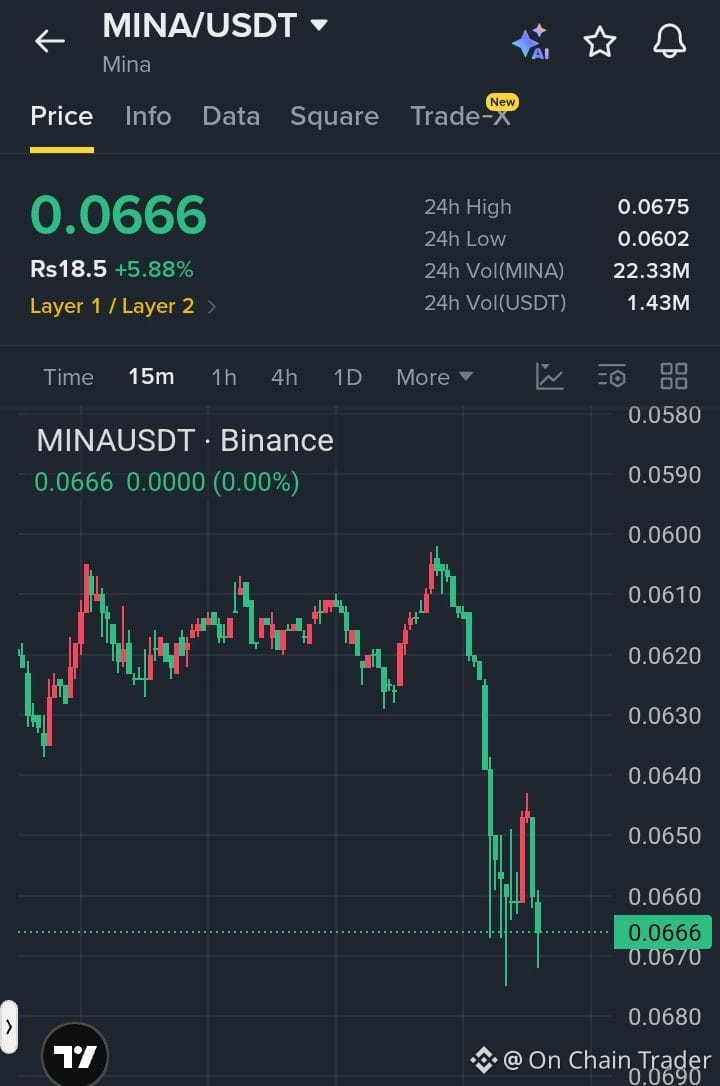Screen dimensions: 720x1086
Task: Tap the 24h Low value 0.0602
Action: (653, 238)
